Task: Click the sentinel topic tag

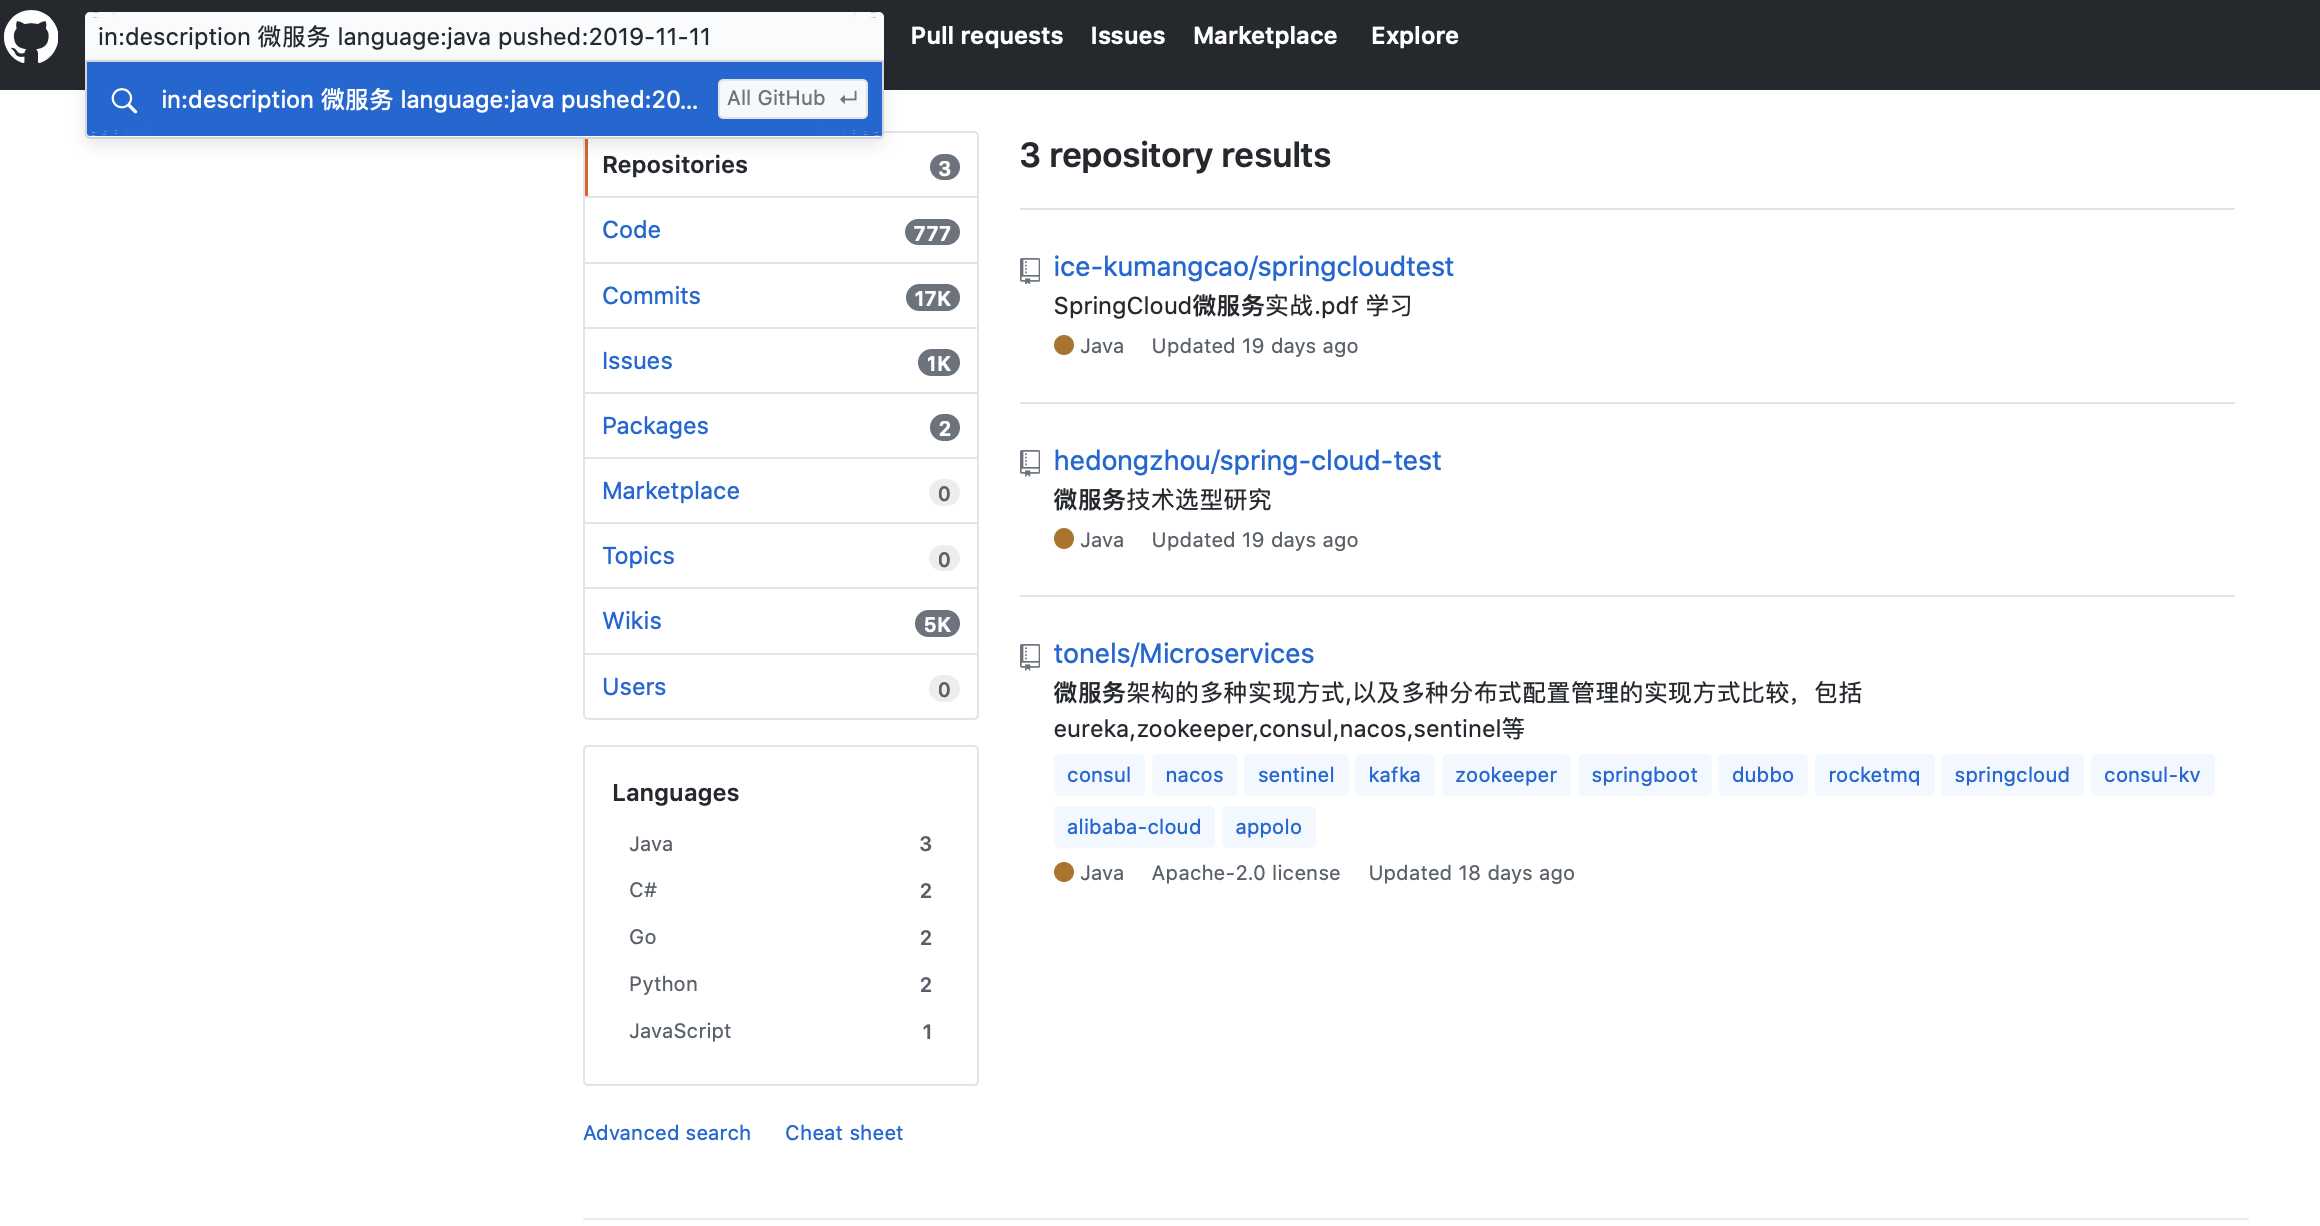Action: [x=1296, y=775]
